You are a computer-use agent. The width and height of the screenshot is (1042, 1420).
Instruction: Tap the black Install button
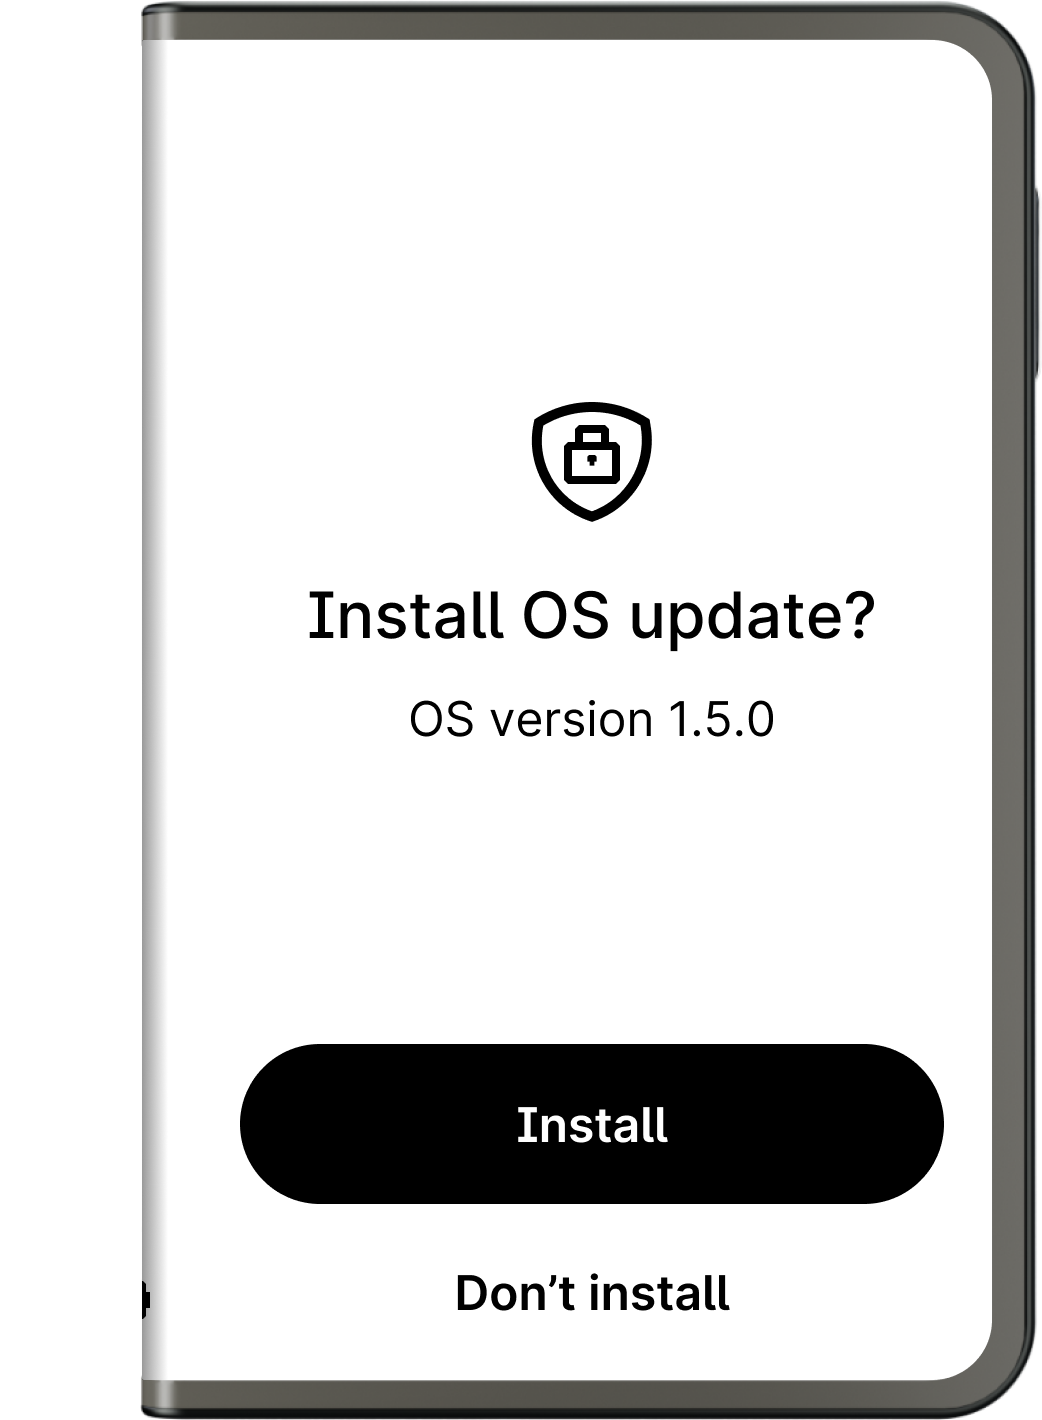tap(592, 1124)
